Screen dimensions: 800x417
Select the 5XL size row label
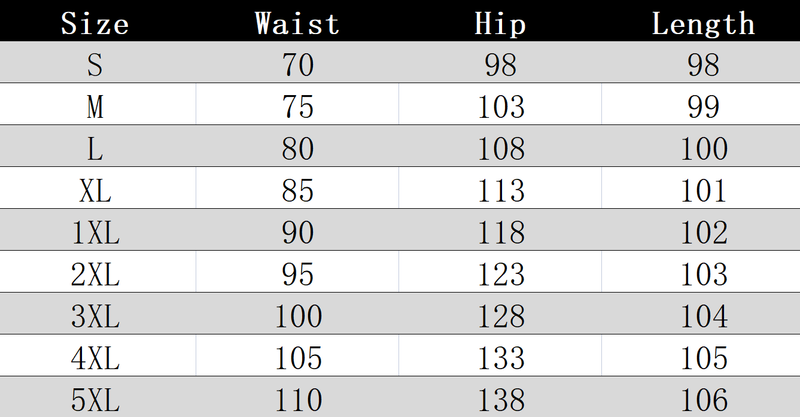pyautogui.click(x=96, y=397)
